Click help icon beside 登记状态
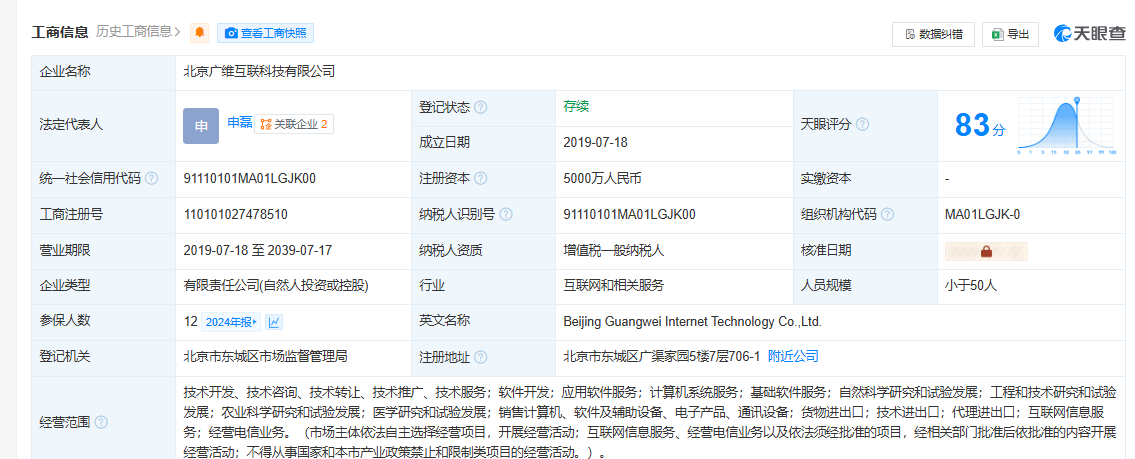 [481, 108]
